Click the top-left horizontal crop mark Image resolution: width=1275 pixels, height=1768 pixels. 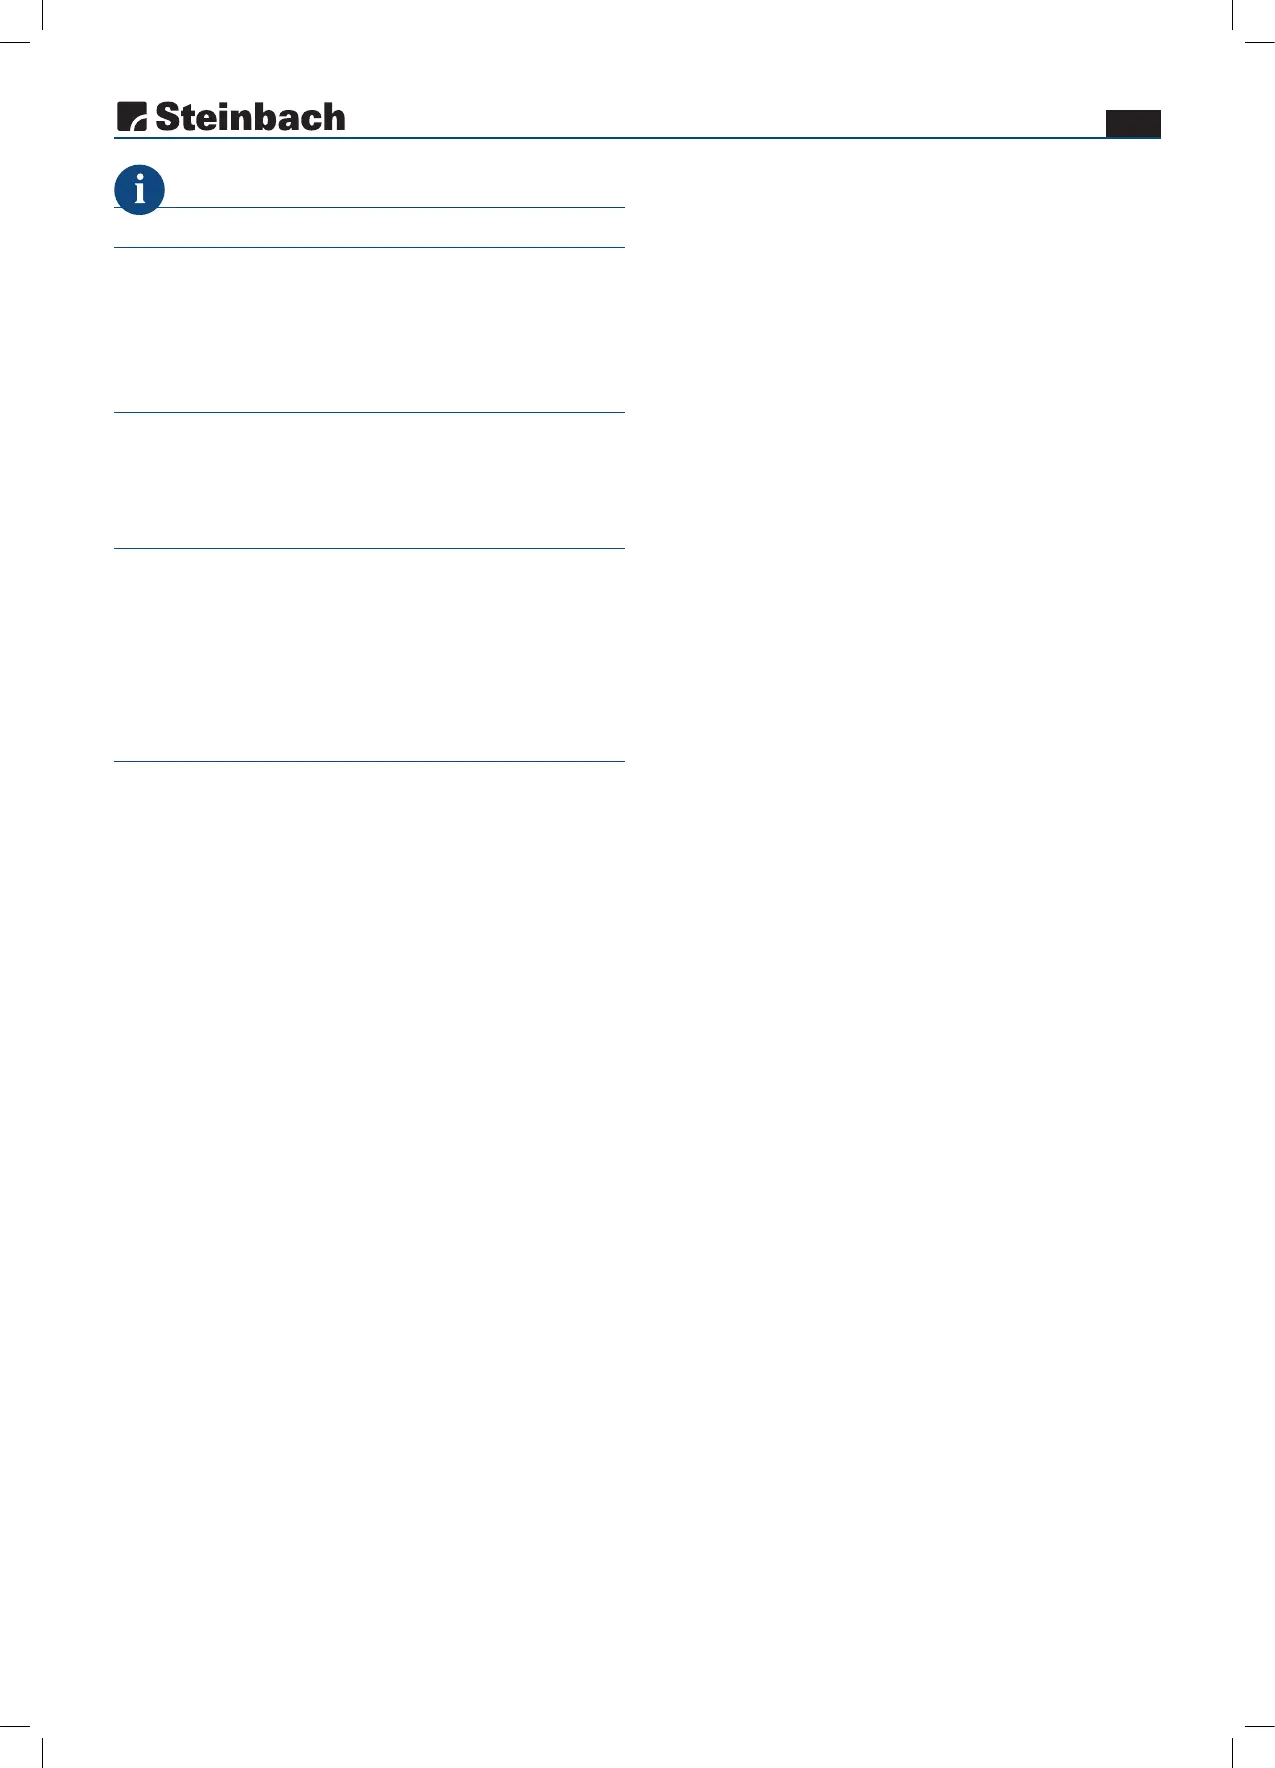[15, 42]
